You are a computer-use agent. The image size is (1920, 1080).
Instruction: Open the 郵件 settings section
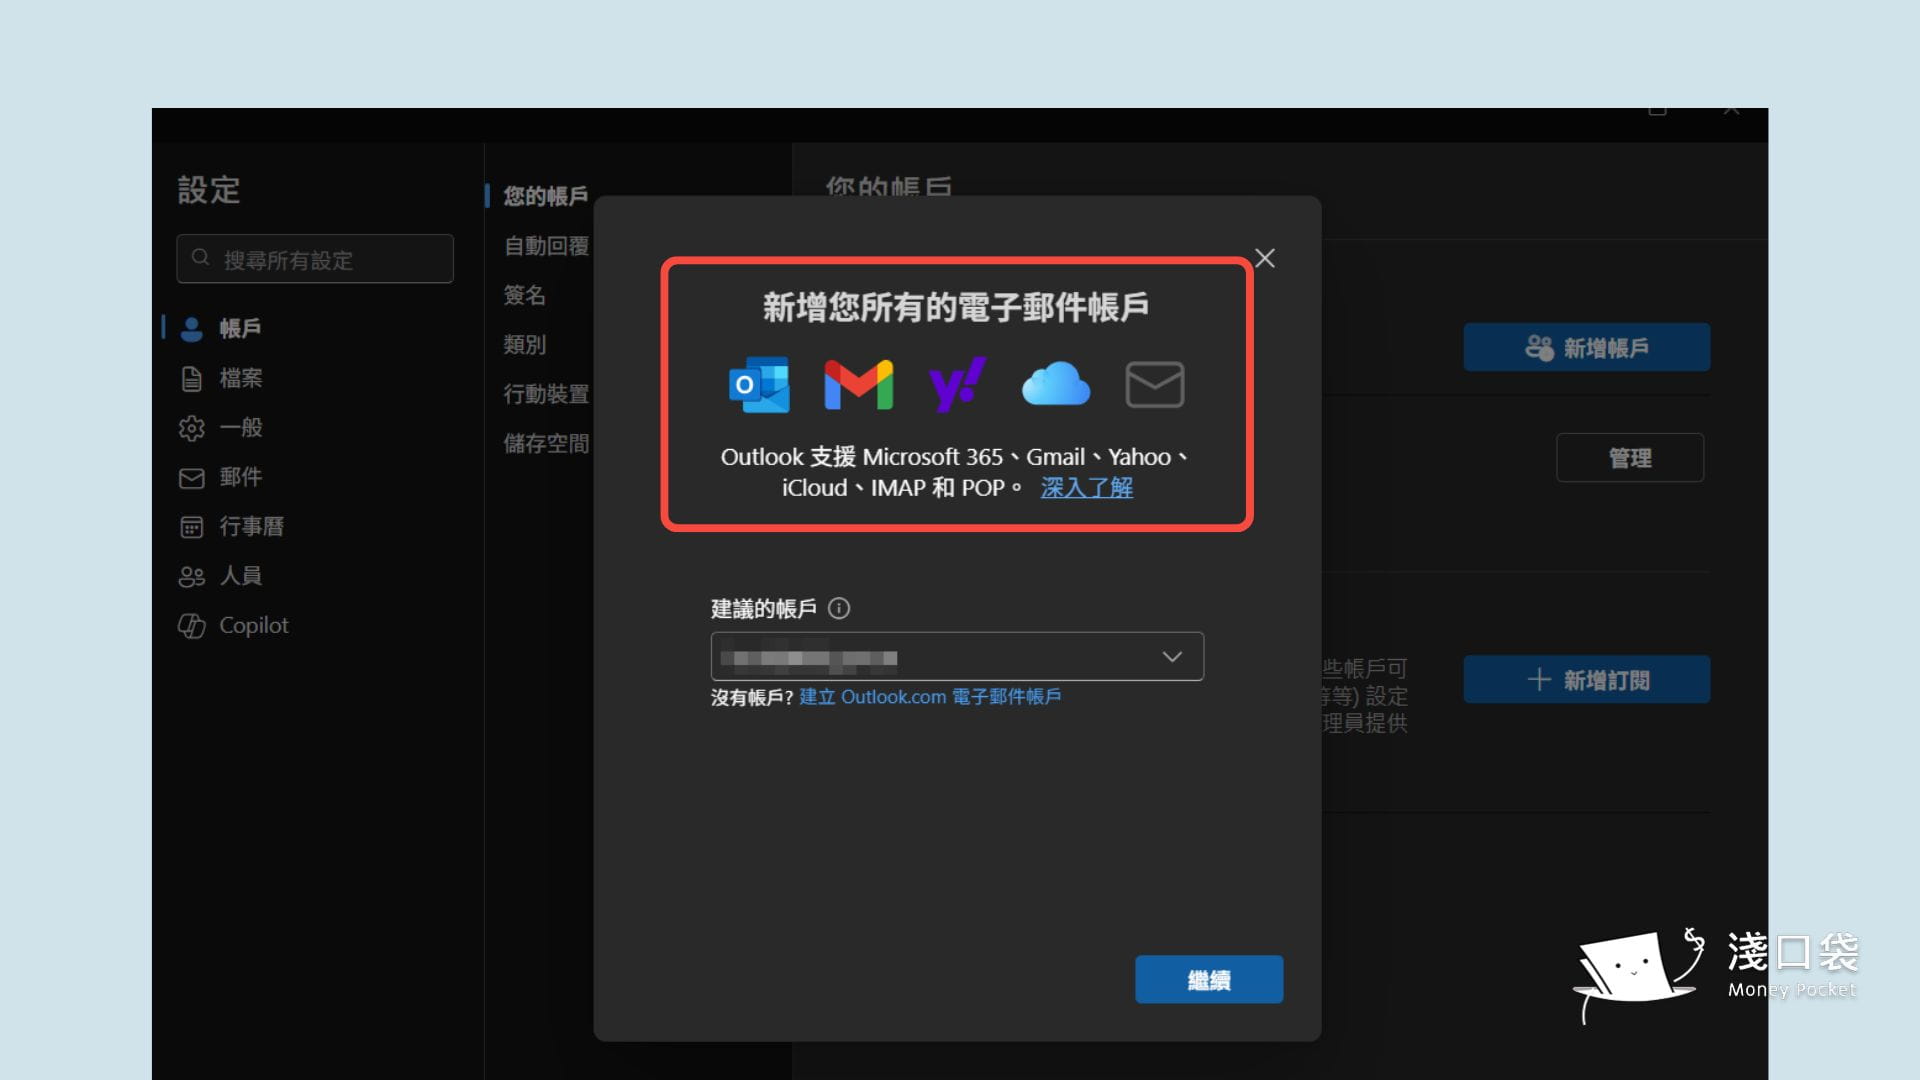[x=240, y=478]
